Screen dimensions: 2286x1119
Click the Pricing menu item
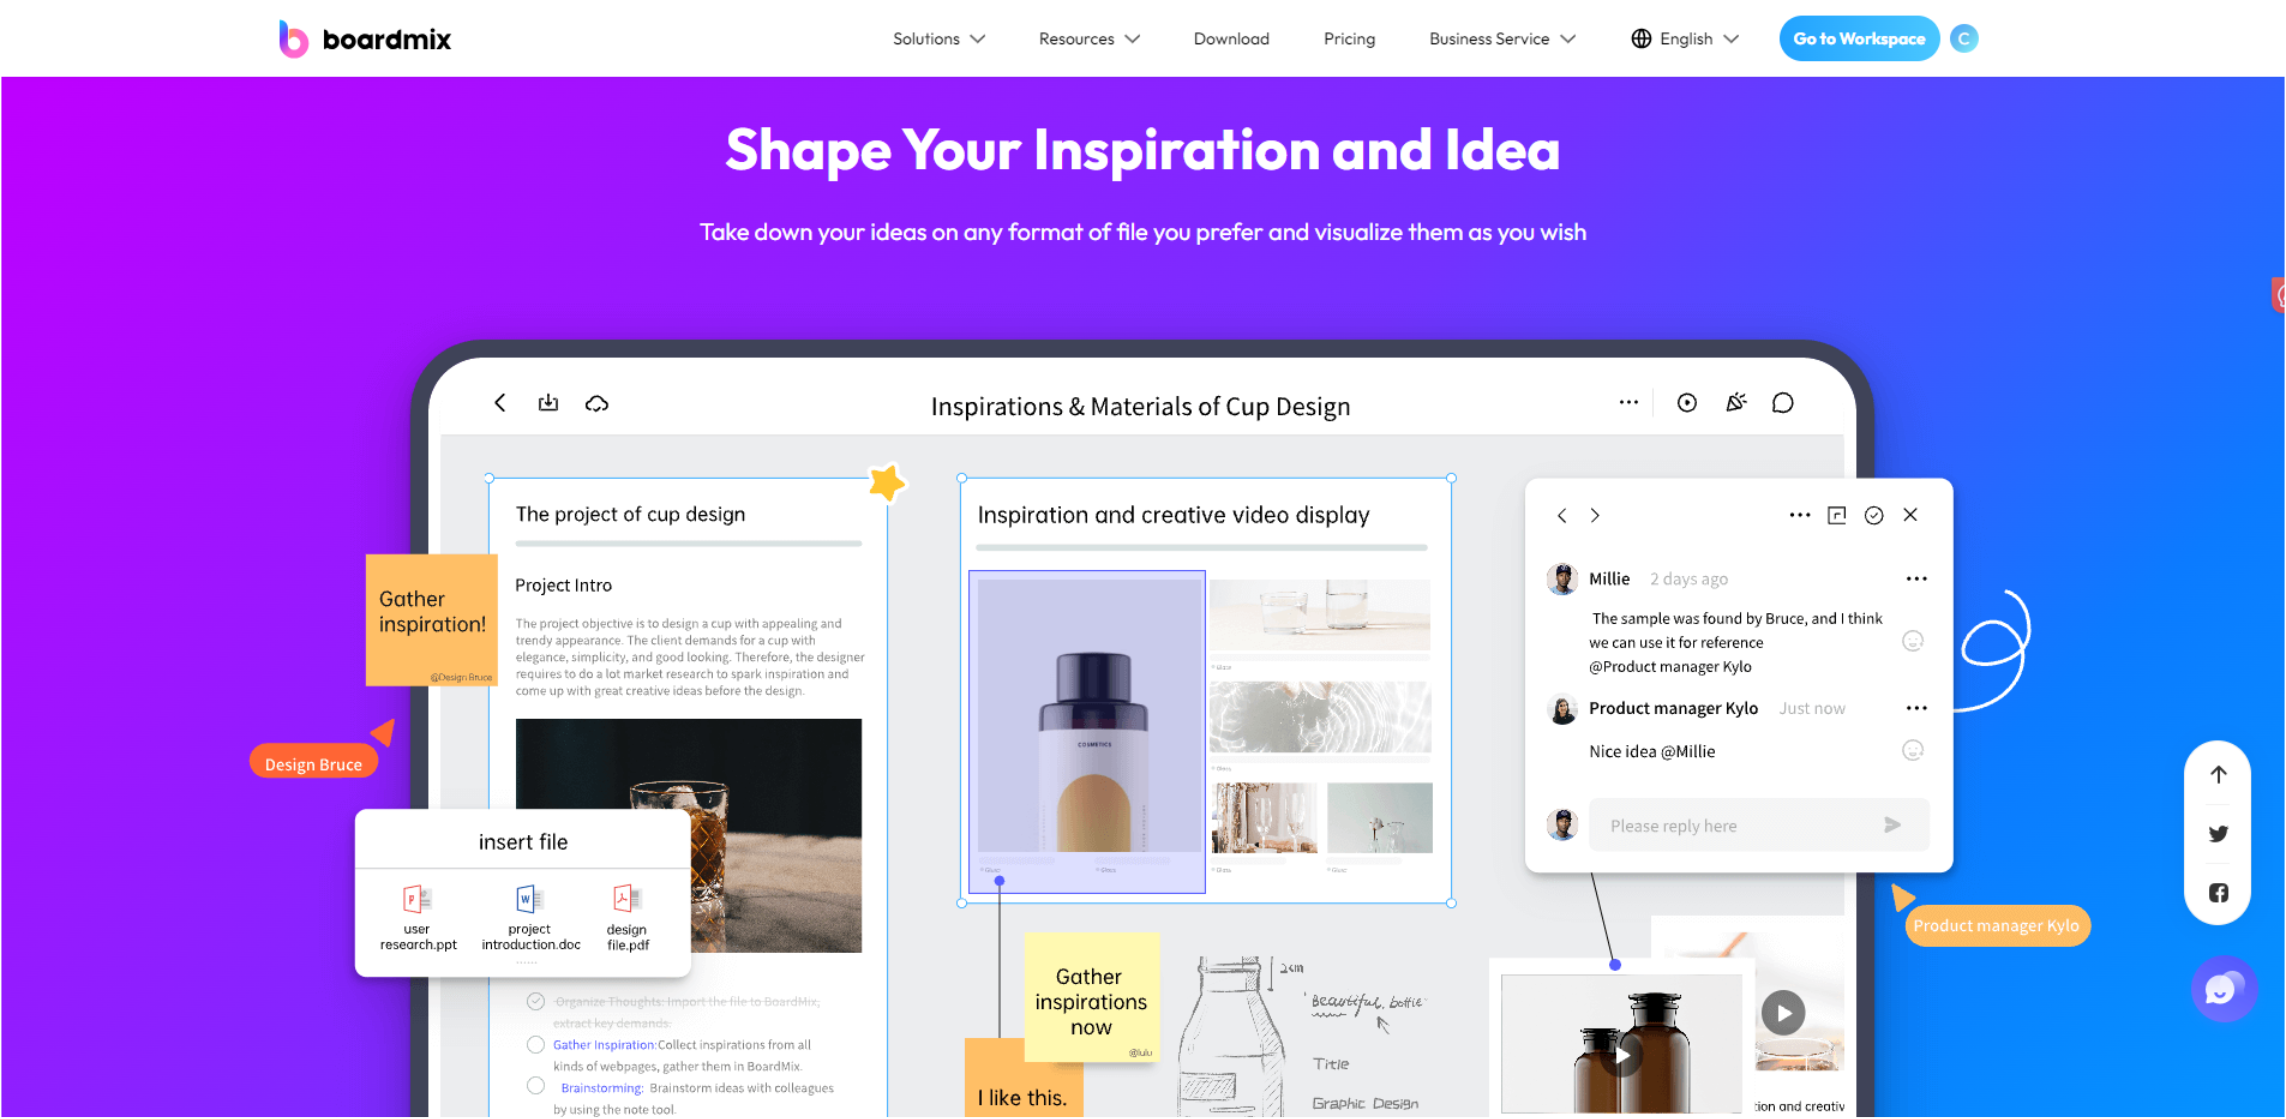(1346, 39)
